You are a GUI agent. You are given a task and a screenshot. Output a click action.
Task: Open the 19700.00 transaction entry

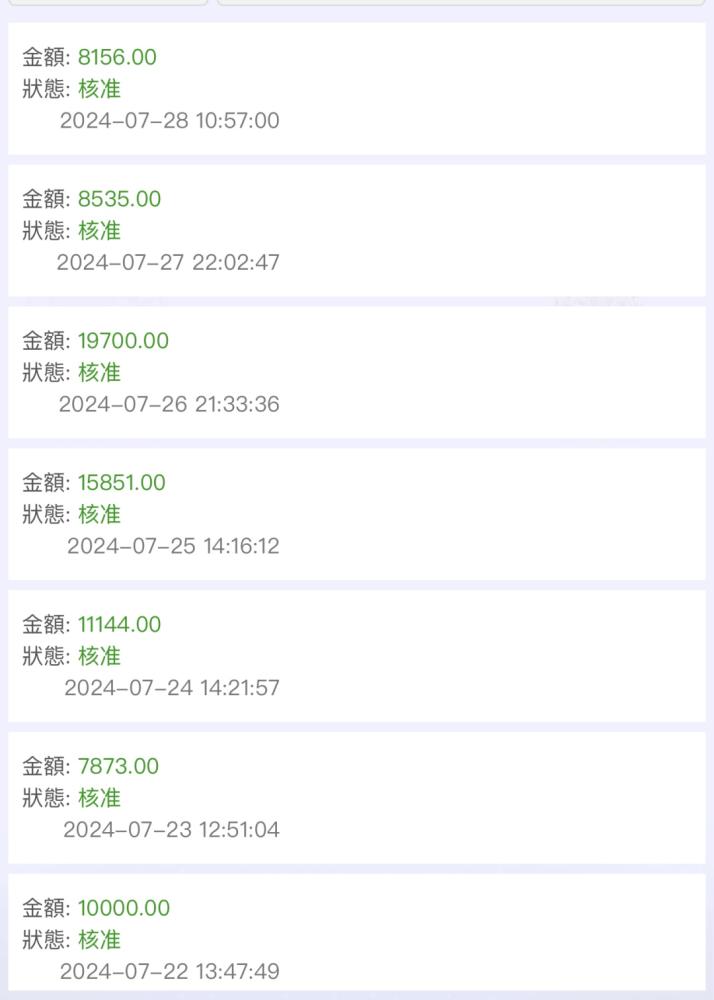coord(356,372)
